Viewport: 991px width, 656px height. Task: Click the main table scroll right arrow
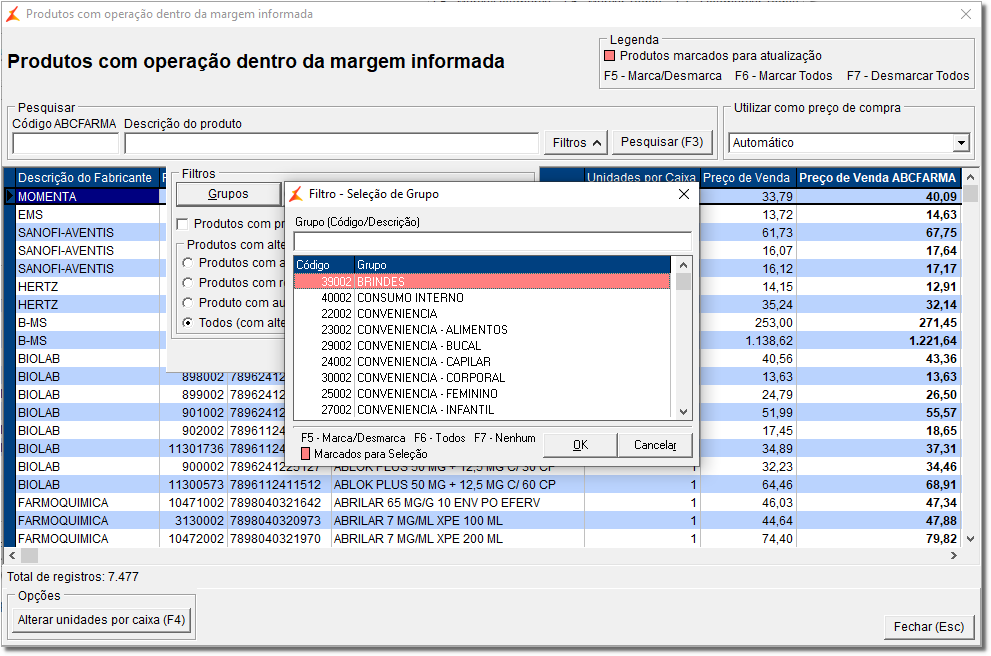click(954, 556)
